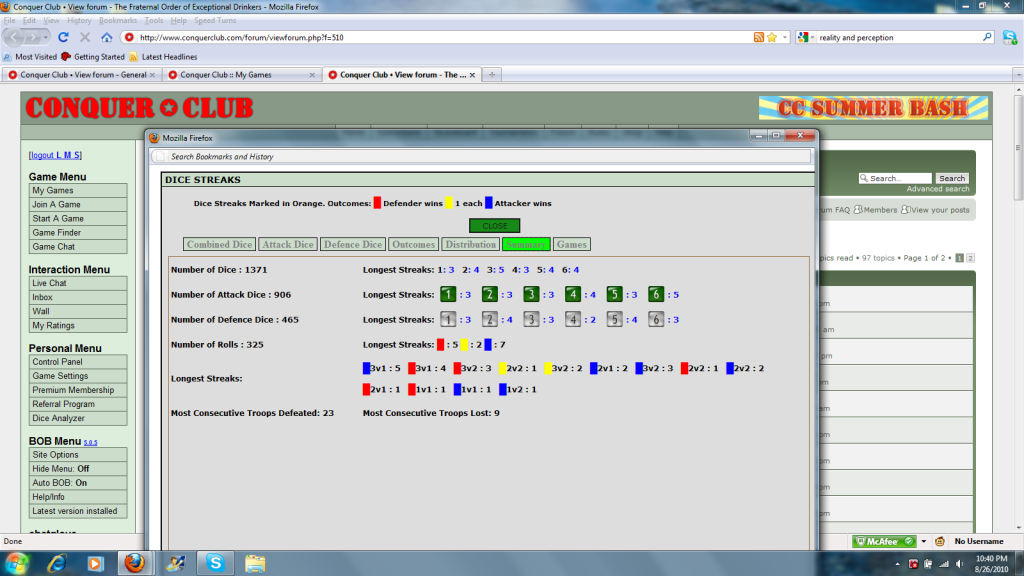Open Skype from the taskbar

click(216, 563)
